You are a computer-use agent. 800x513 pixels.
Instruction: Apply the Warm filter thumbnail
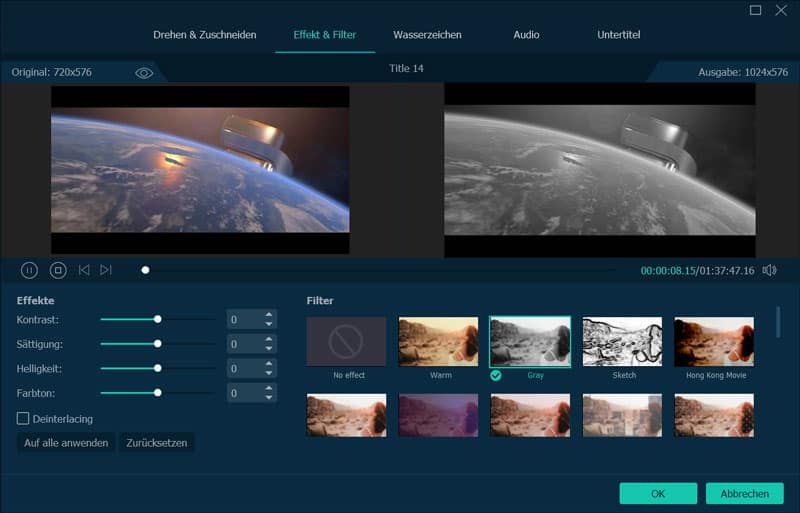438,341
